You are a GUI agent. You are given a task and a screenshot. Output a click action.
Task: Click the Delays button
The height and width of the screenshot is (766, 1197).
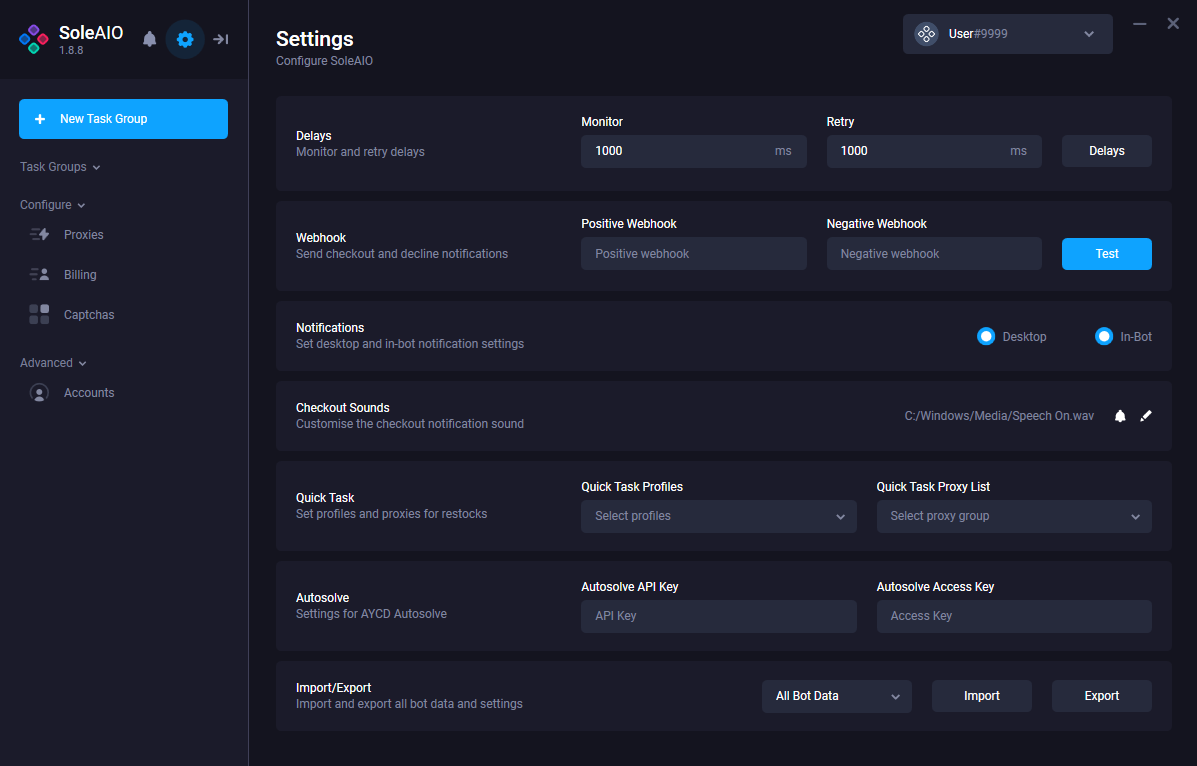[1107, 151]
